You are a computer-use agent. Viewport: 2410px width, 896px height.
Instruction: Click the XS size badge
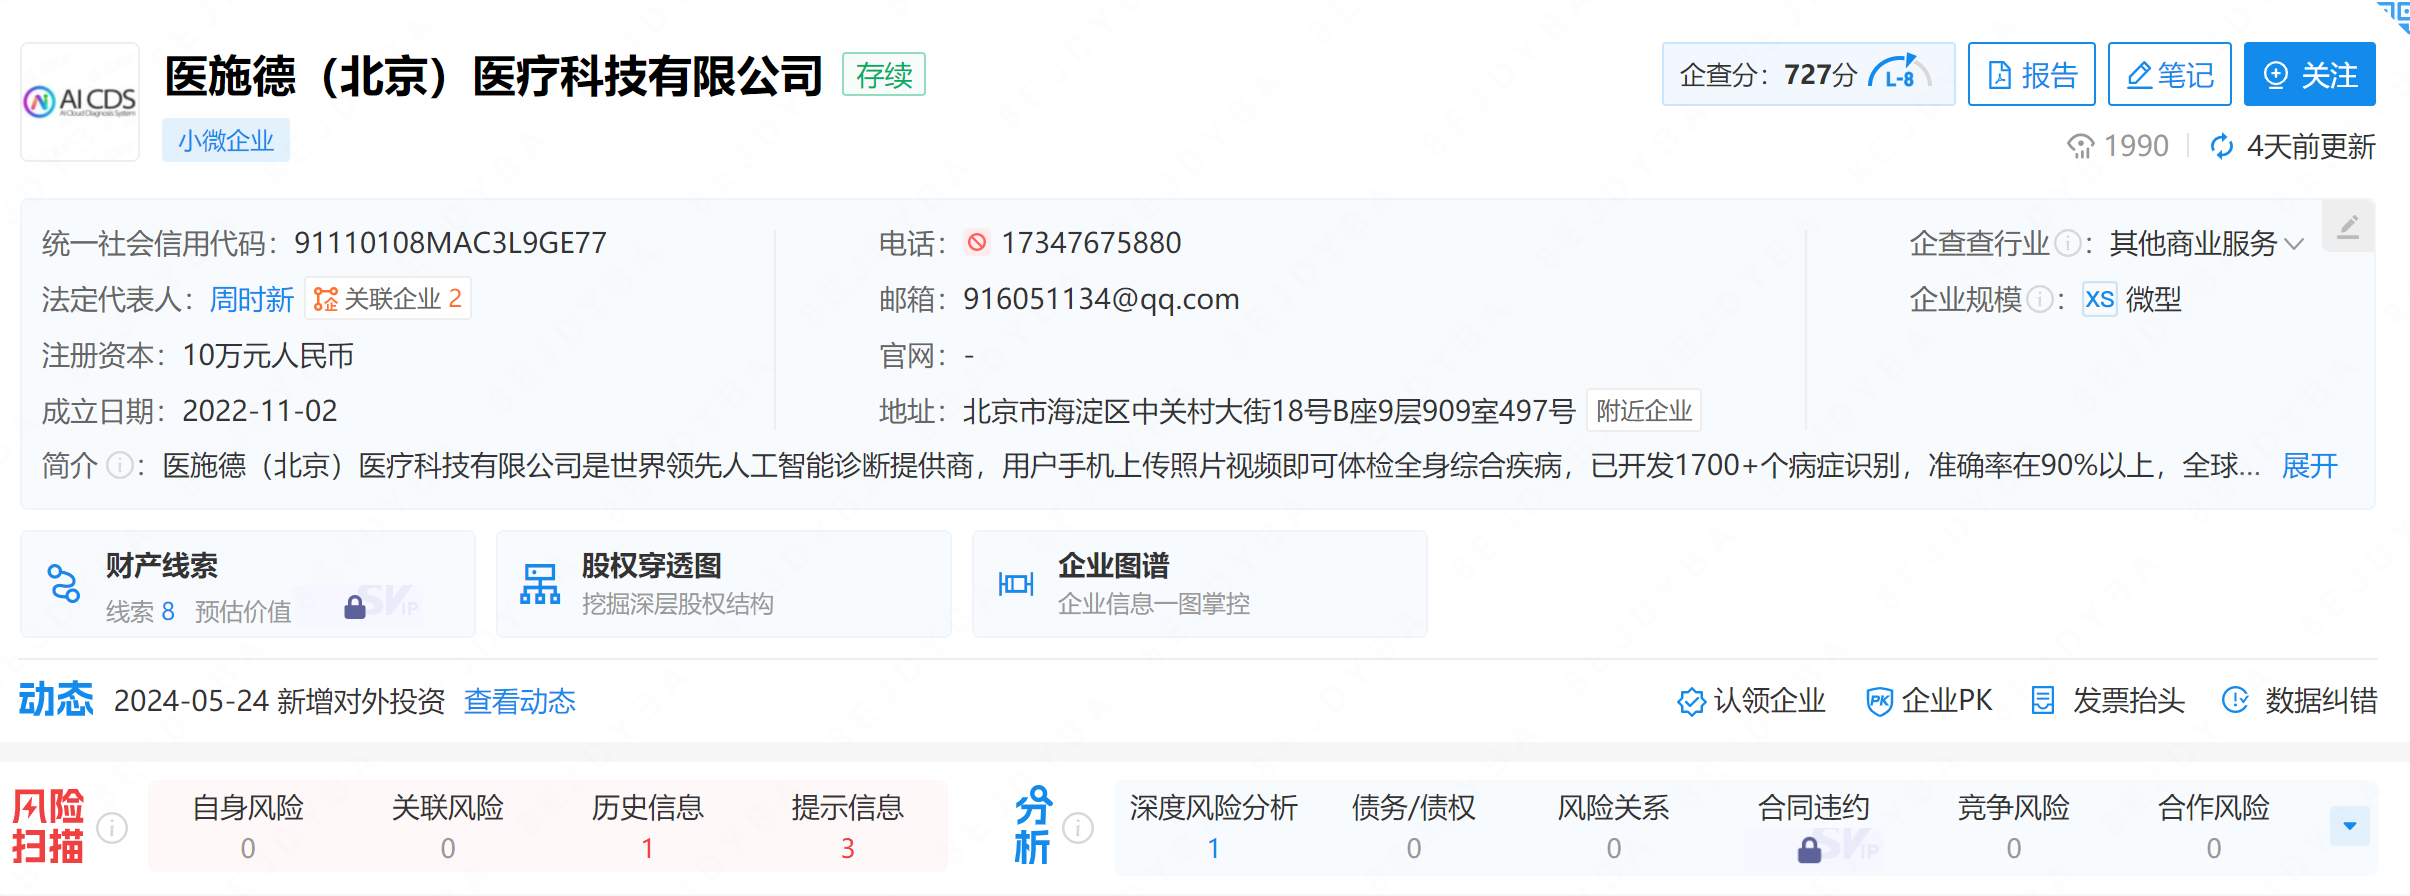point(2099,299)
